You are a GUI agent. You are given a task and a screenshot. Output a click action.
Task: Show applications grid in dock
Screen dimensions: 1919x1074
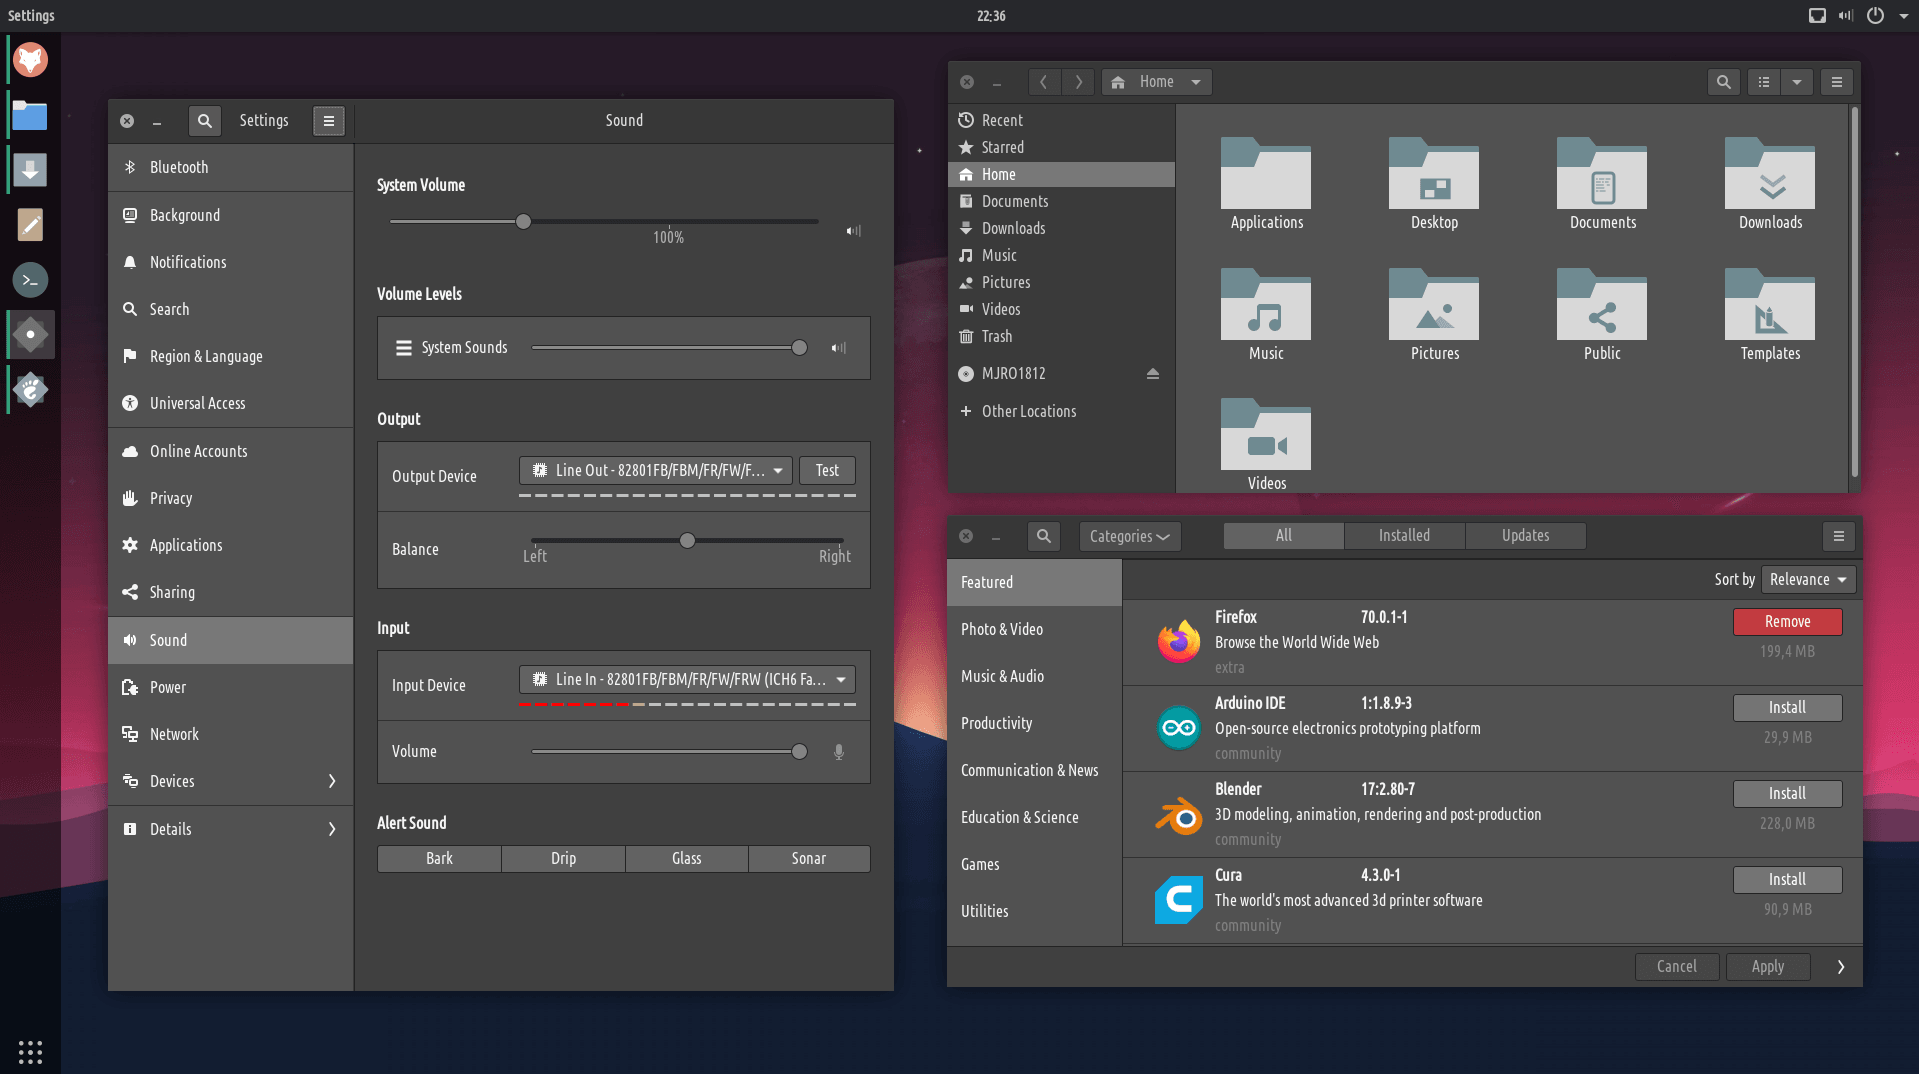[x=30, y=1051]
